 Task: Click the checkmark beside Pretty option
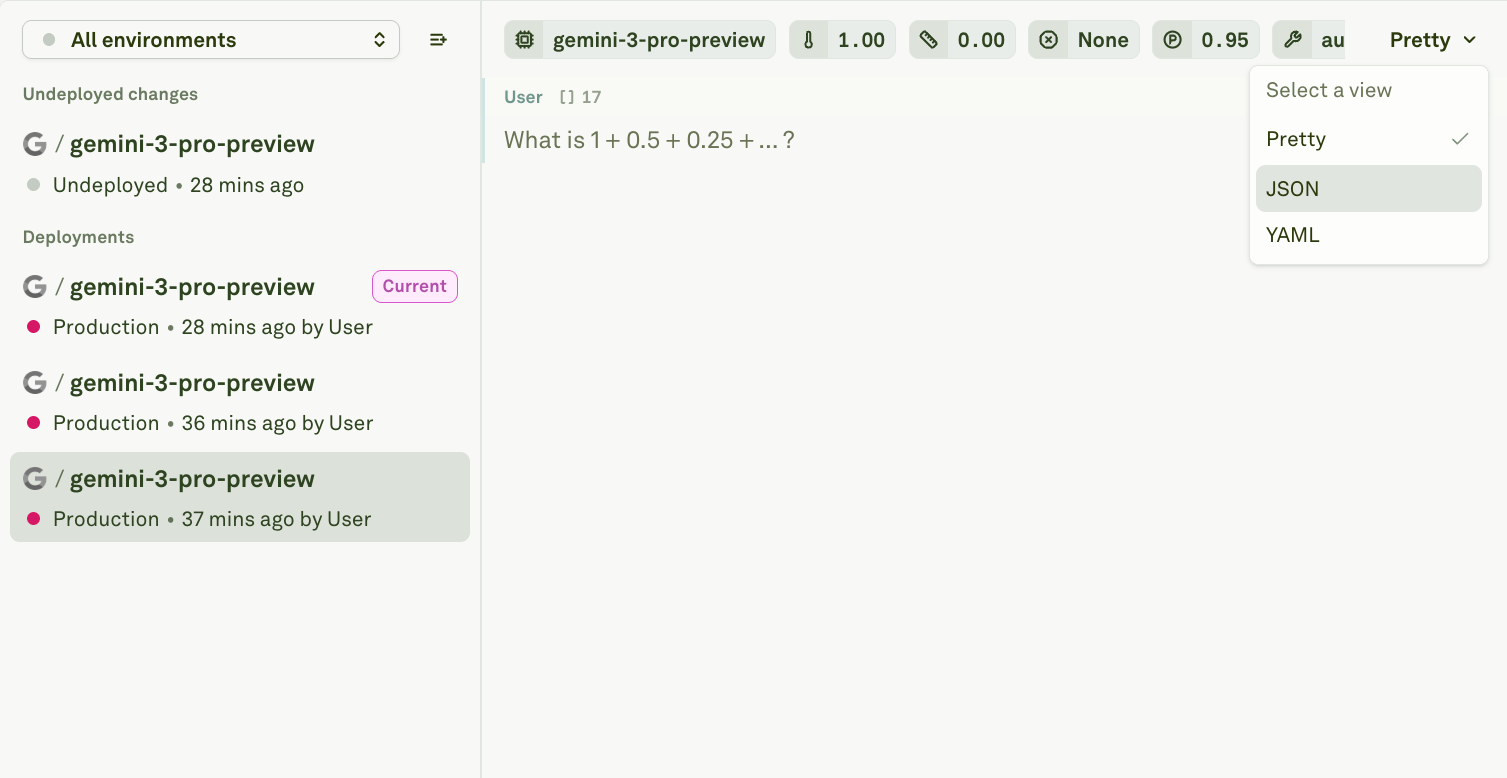pos(1460,139)
